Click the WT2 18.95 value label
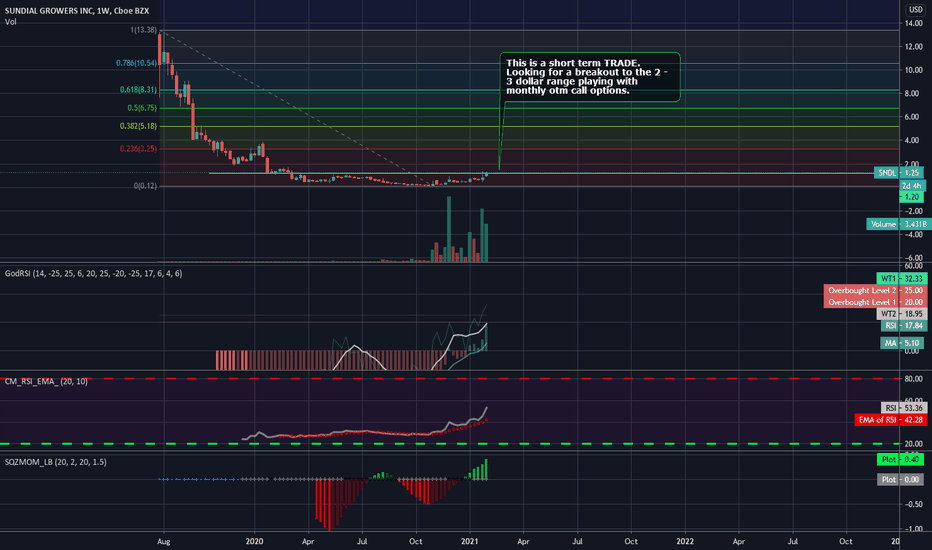This screenshot has width=932, height=550. click(902, 314)
